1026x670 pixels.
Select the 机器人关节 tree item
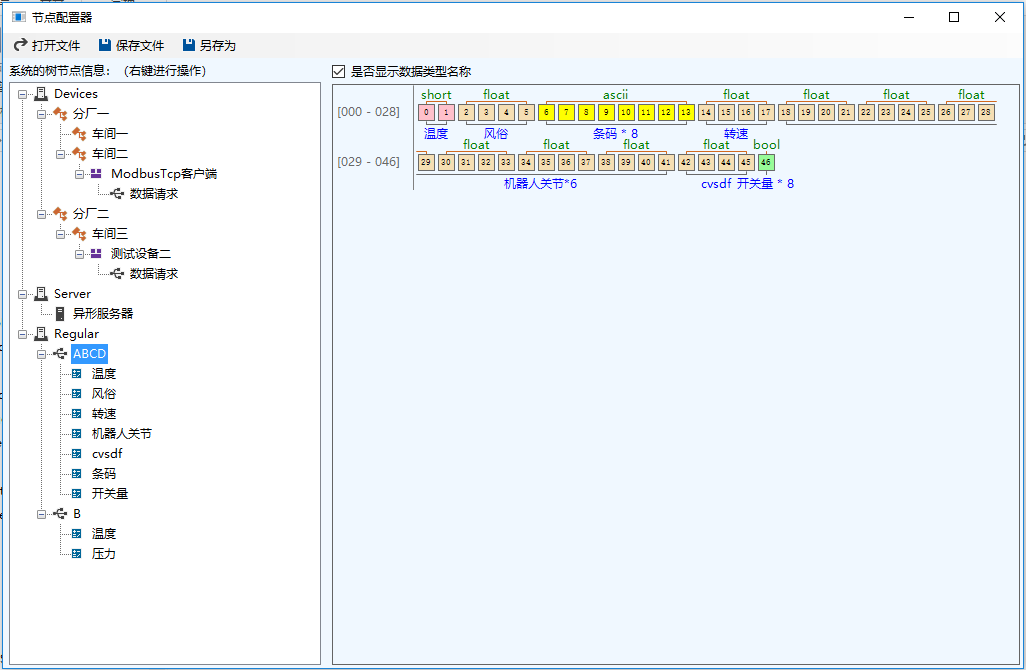[x=122, y=434]
